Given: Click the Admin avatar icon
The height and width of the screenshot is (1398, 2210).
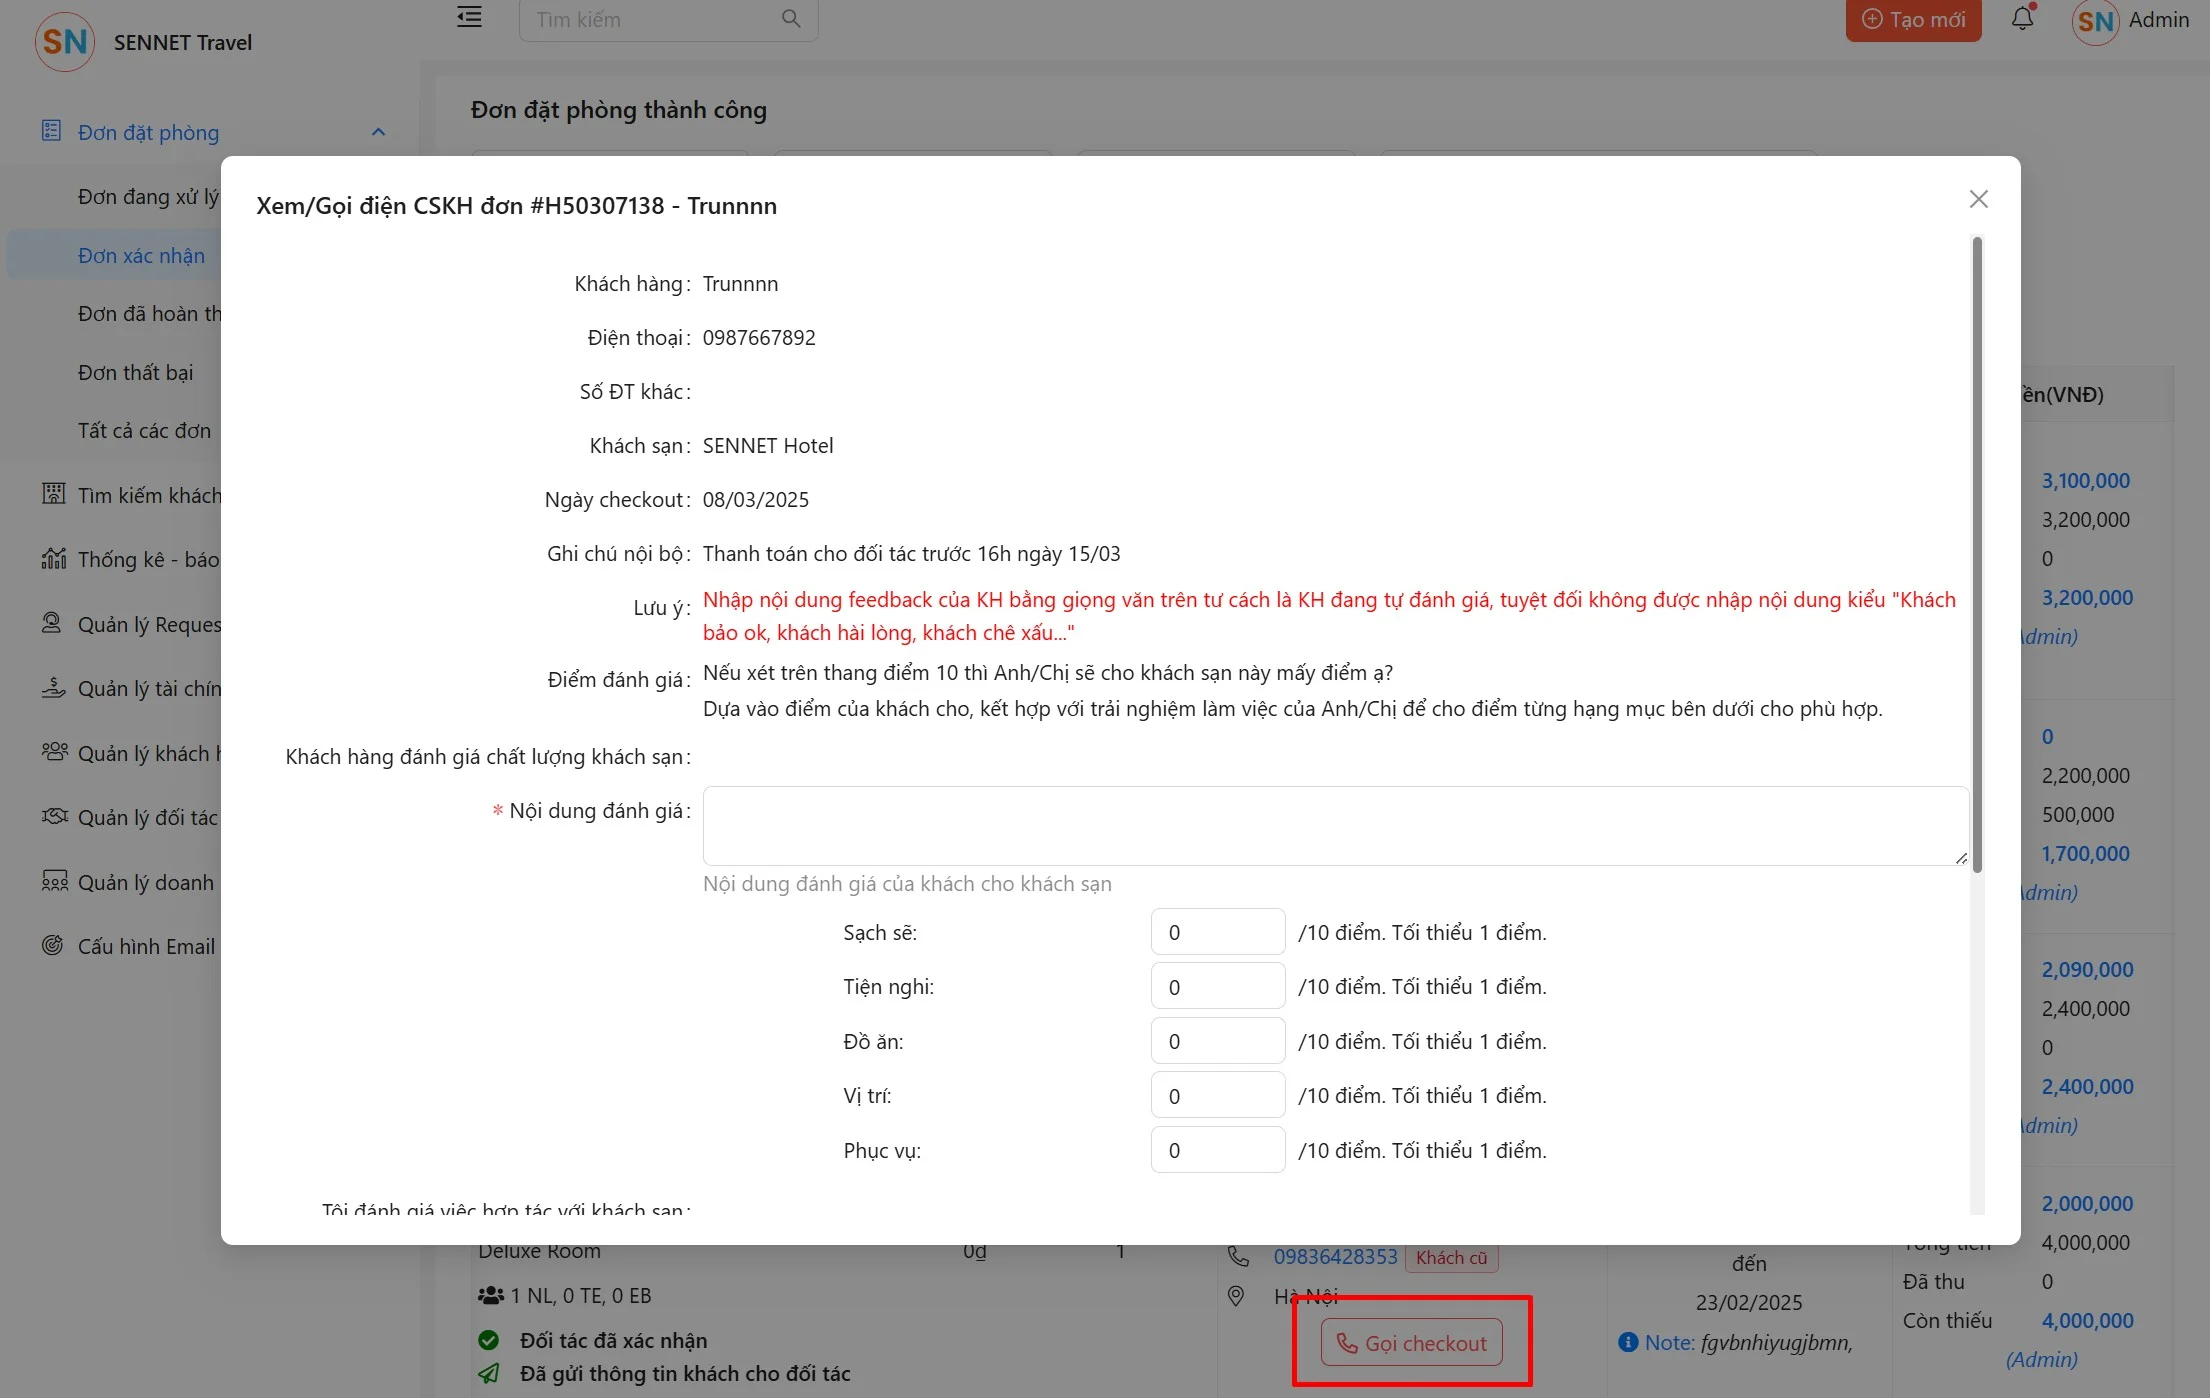Looking at the screenshot, I should (x=2095, y=21).
